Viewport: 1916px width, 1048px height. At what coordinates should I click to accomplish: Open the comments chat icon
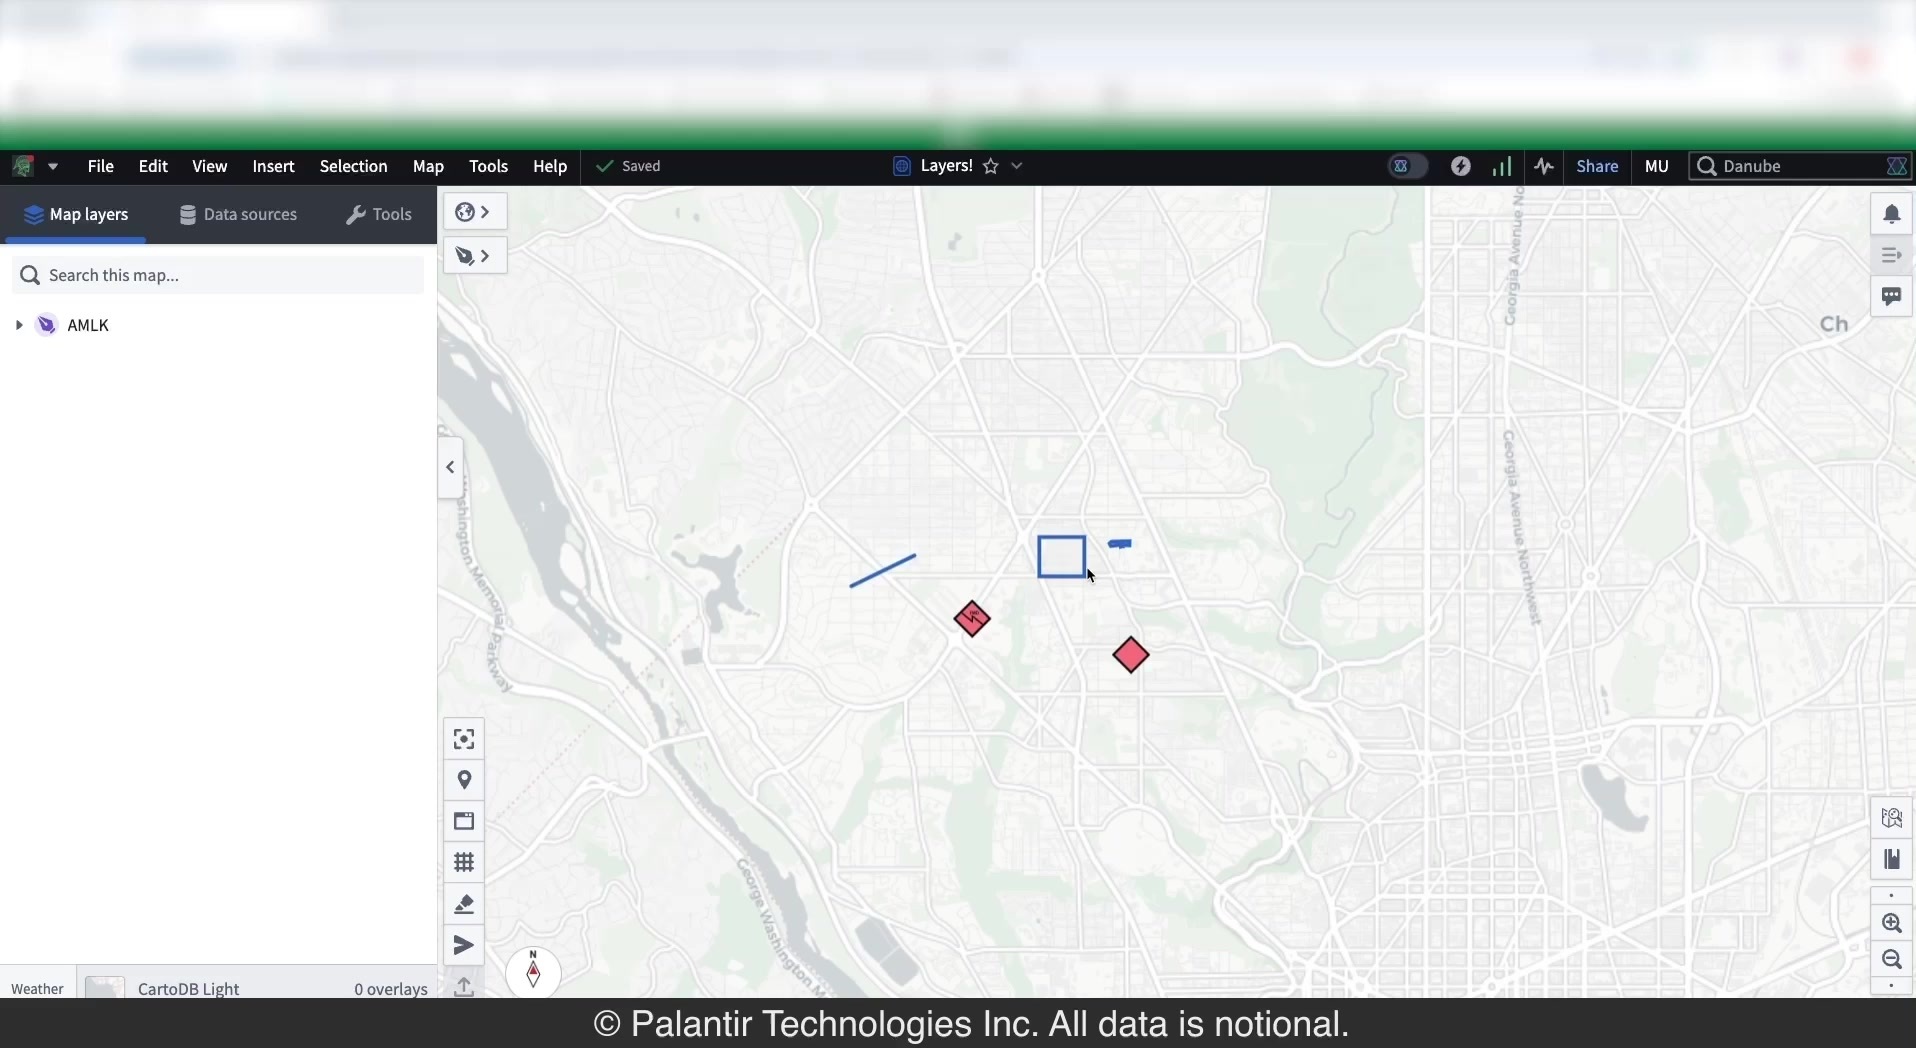pyautogui.click(x=1892, y=296)
